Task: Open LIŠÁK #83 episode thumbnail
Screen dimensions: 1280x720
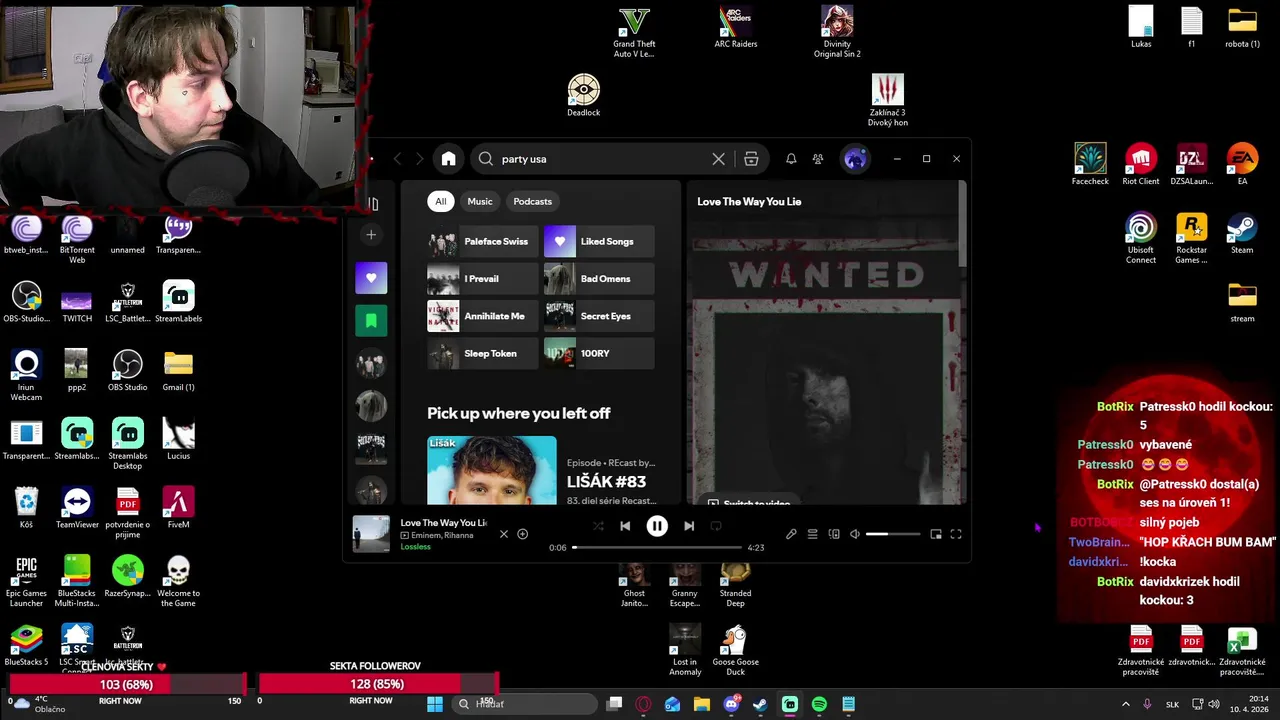Action: tap(492, 470)
